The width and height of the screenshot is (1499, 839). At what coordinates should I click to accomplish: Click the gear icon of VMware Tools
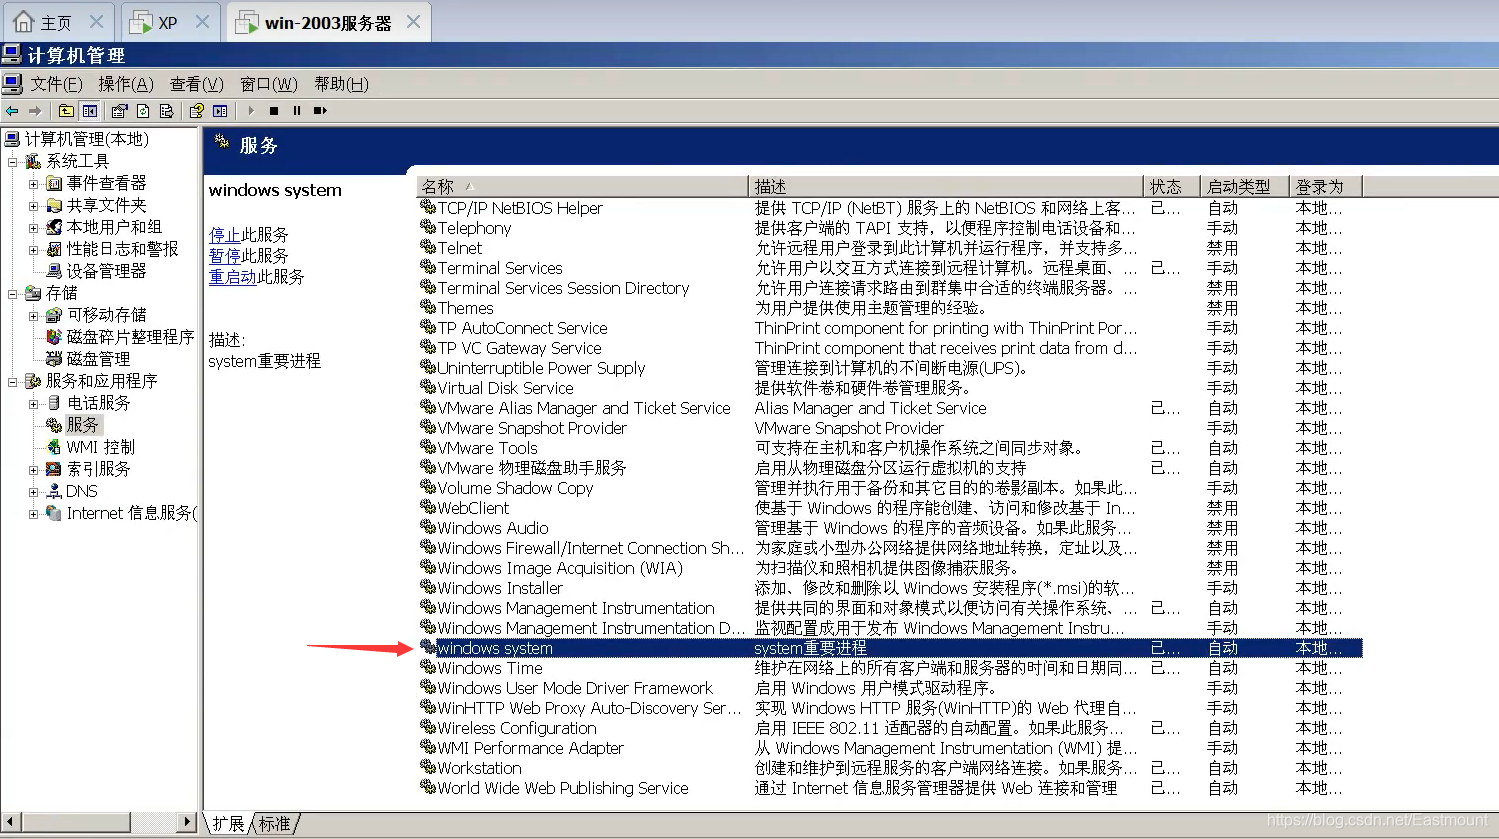pyautogui.click(x=428, y=447)
